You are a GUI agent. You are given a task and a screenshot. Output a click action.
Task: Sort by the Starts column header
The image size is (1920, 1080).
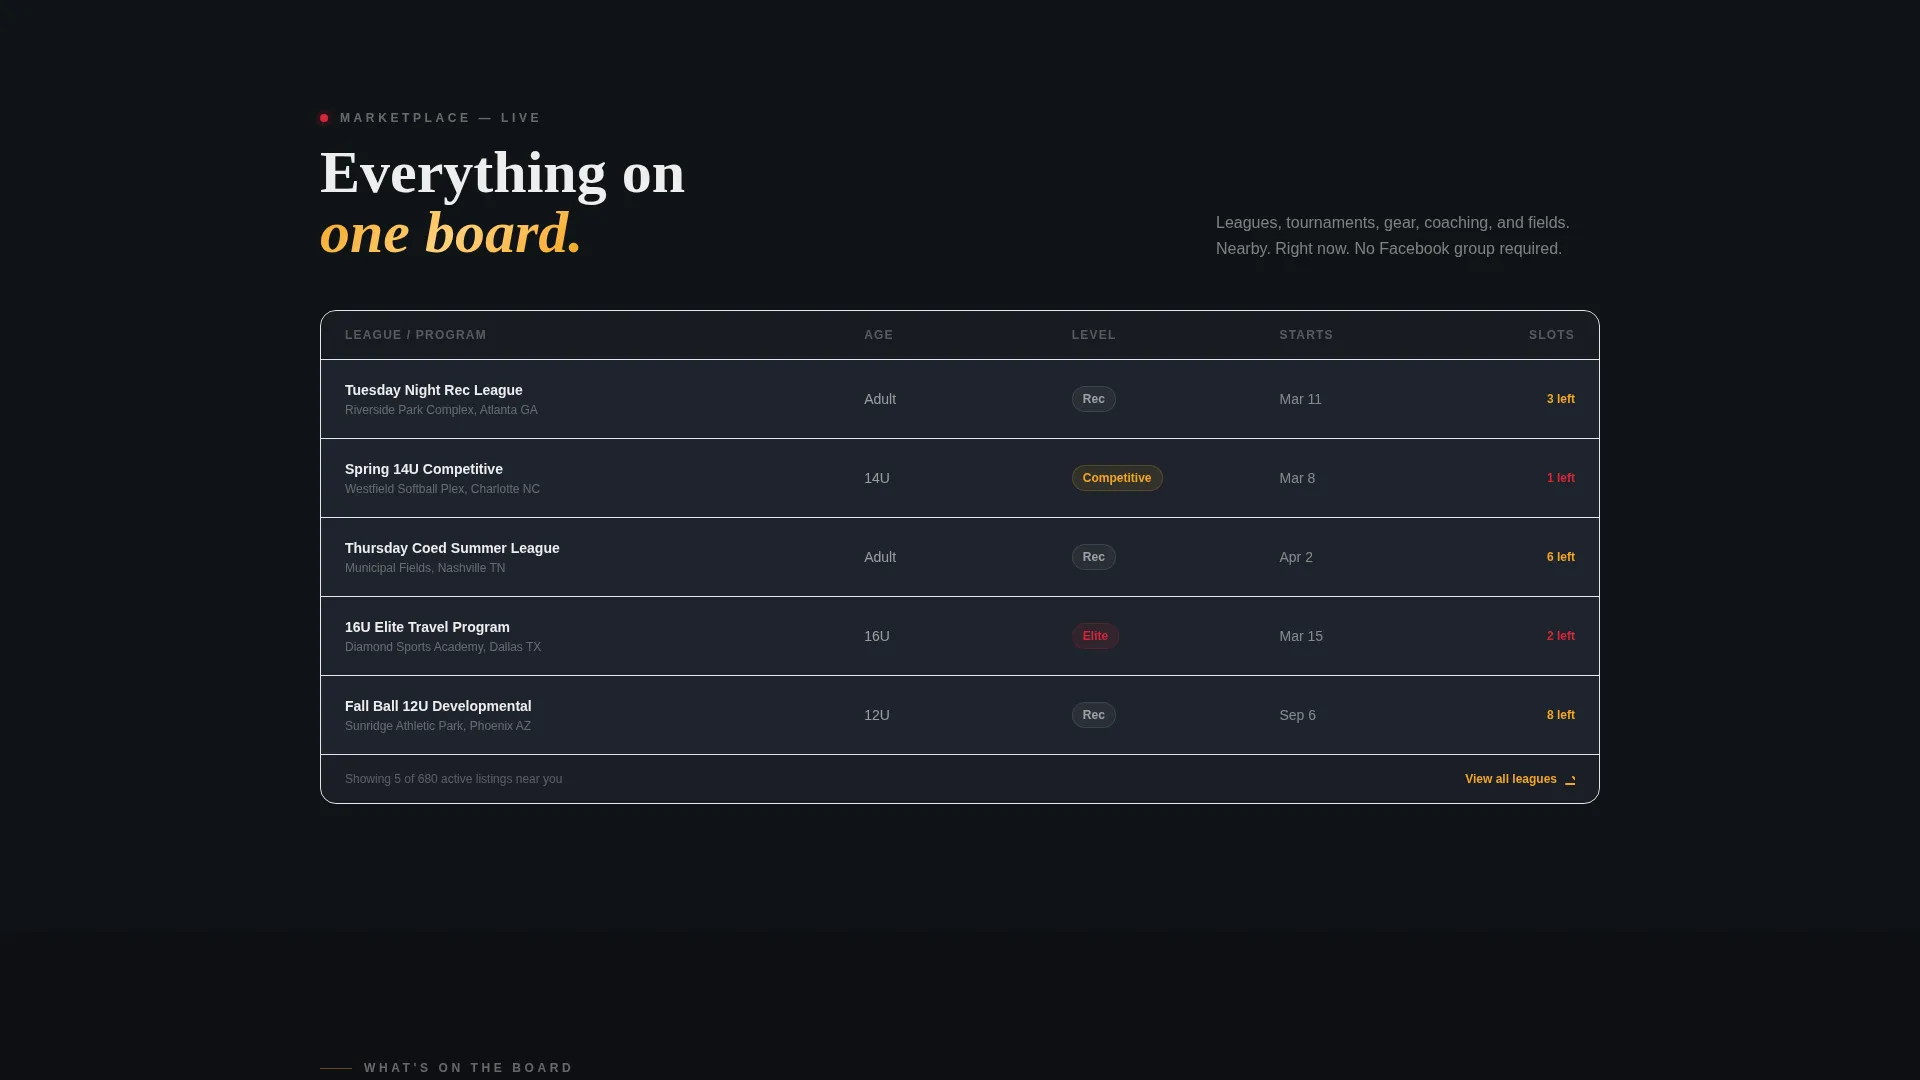(x=1306, y=335)
